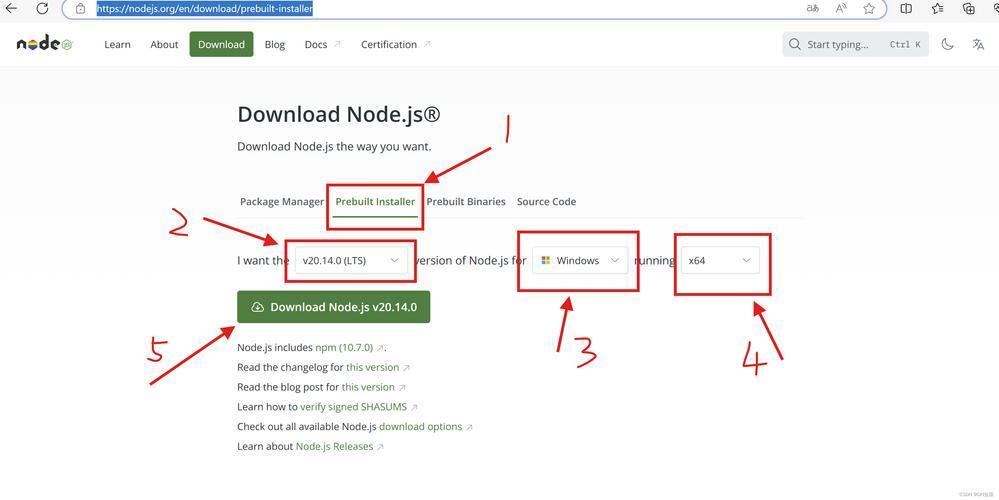Switch to Package Manager tab
The image size is (999, 500).
coord(282,201)
